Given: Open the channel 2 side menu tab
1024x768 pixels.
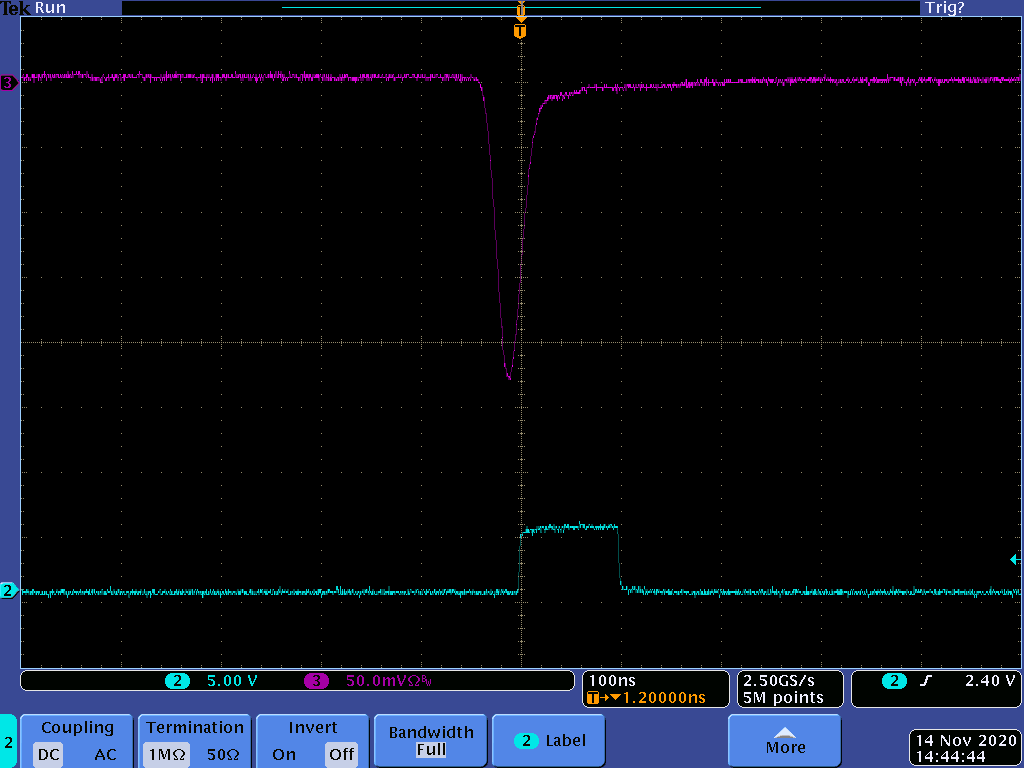Looking at the screenshot, I should click(8, 741).
